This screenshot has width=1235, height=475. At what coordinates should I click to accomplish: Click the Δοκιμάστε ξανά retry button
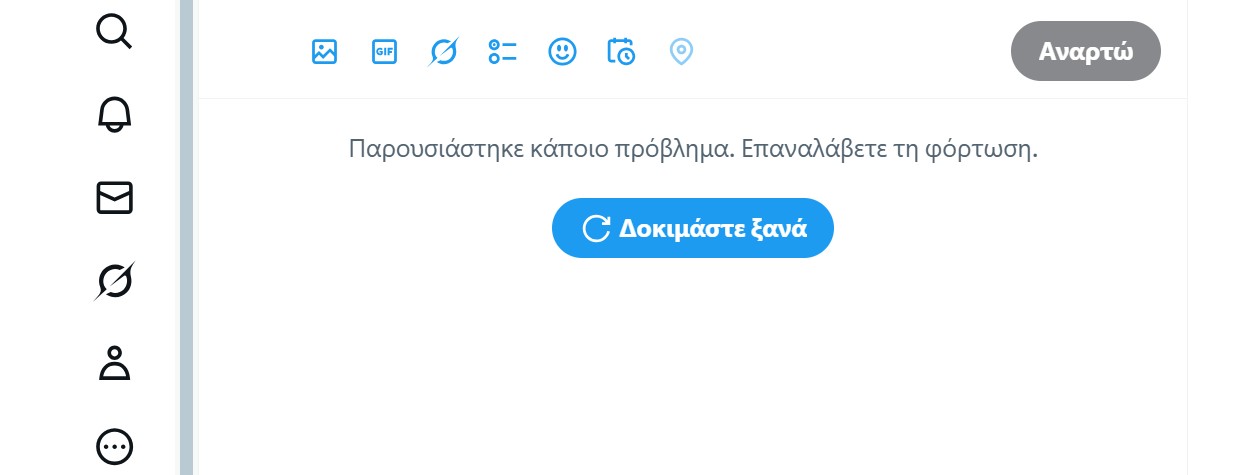[693, 228]
